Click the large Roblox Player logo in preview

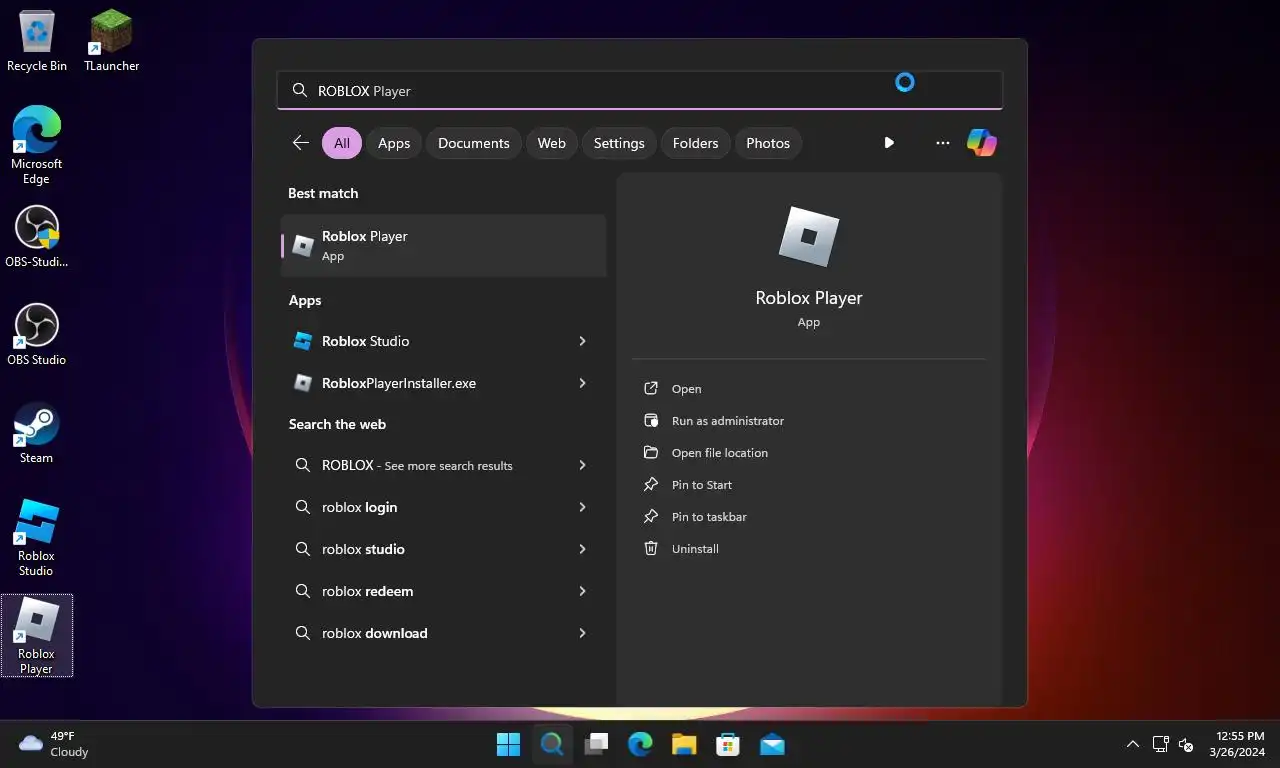pyautogui.click(x=809, y=237)
